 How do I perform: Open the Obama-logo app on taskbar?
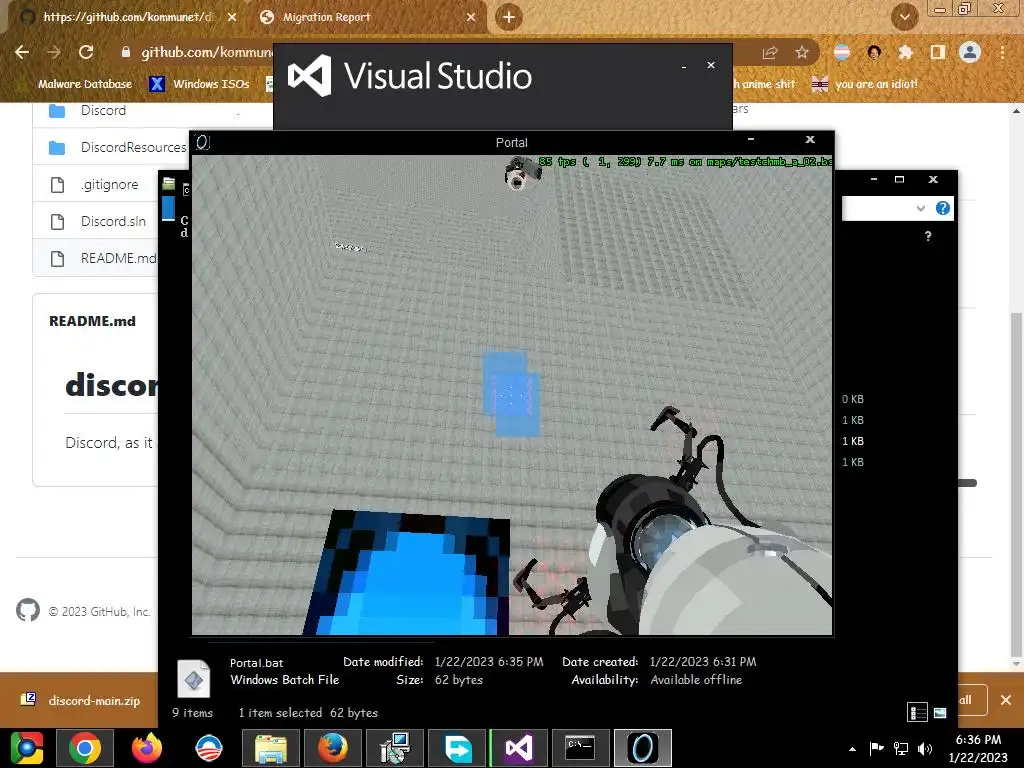tap(209, 748)
